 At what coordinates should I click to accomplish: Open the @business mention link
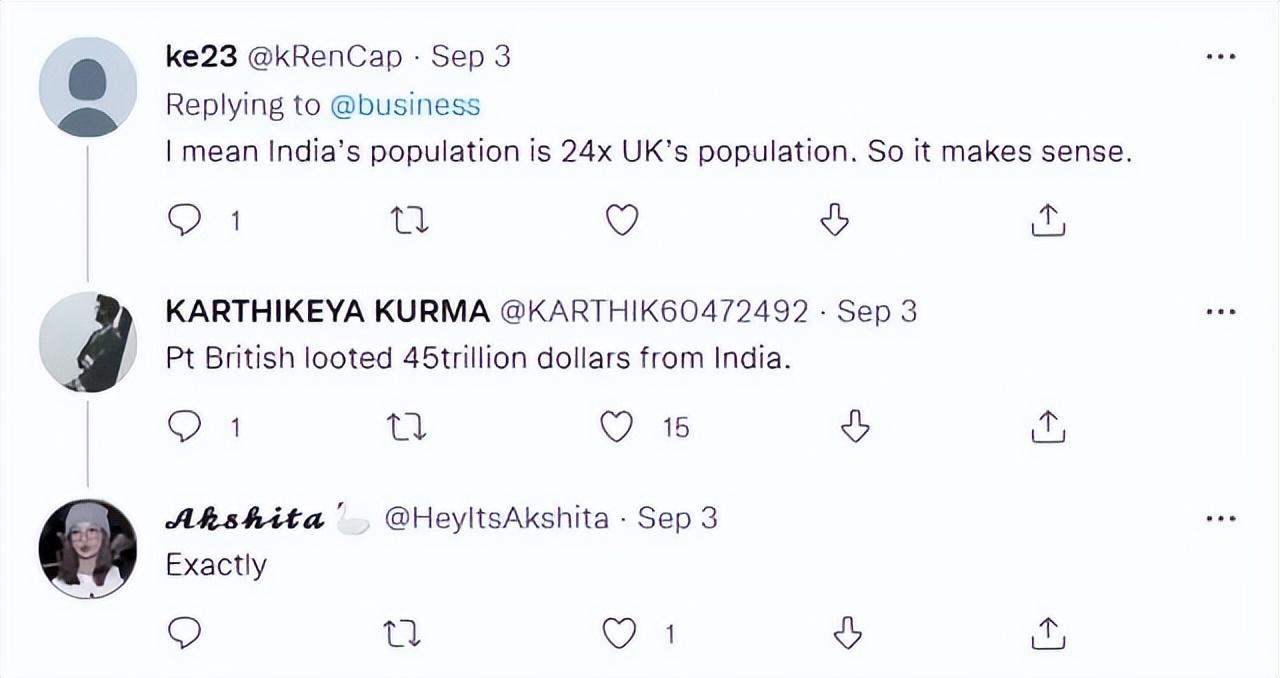coord(405,104)
